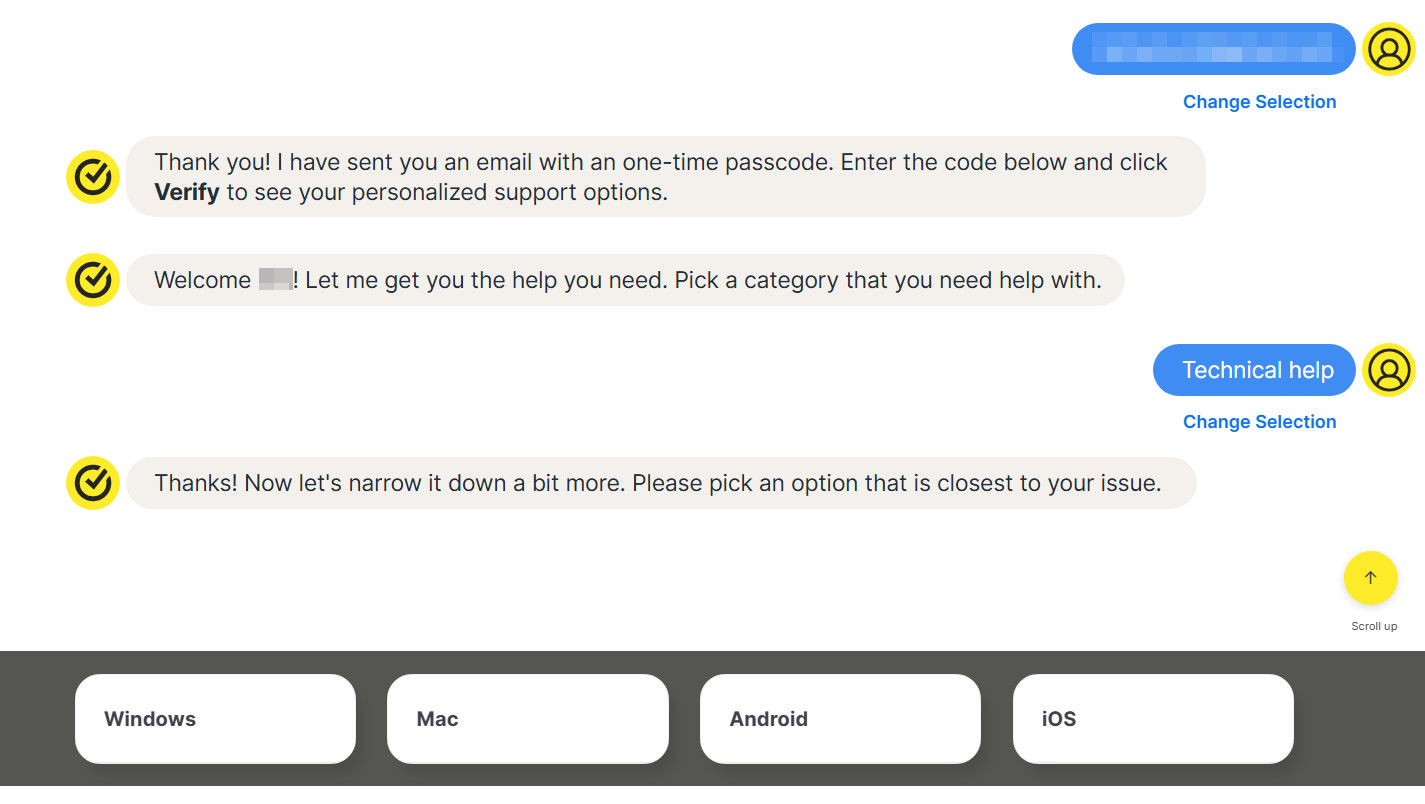Click the one-time passcode message bubble

point(665,177)
